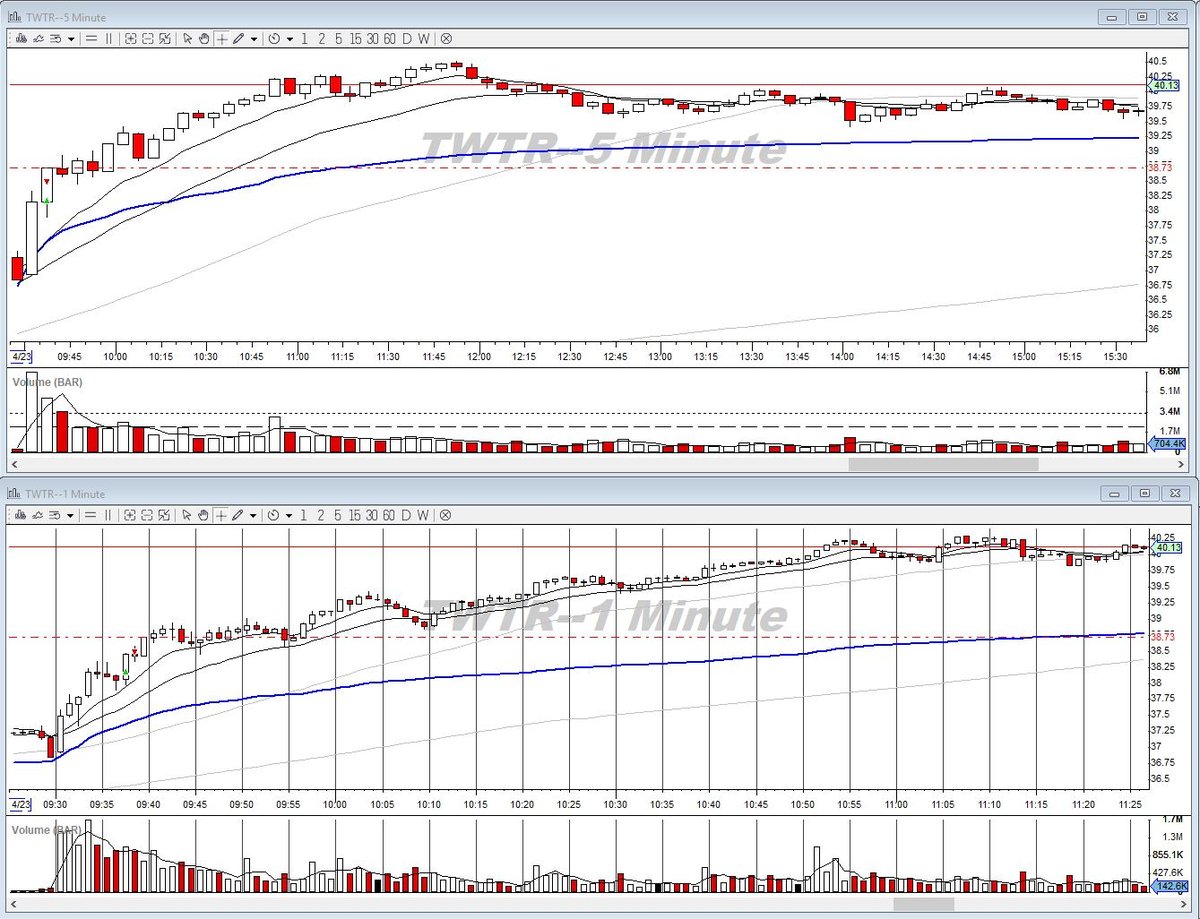
Task: Click 38.73 red price label in 5 Minute chart
Action: tap(1159, 167)
